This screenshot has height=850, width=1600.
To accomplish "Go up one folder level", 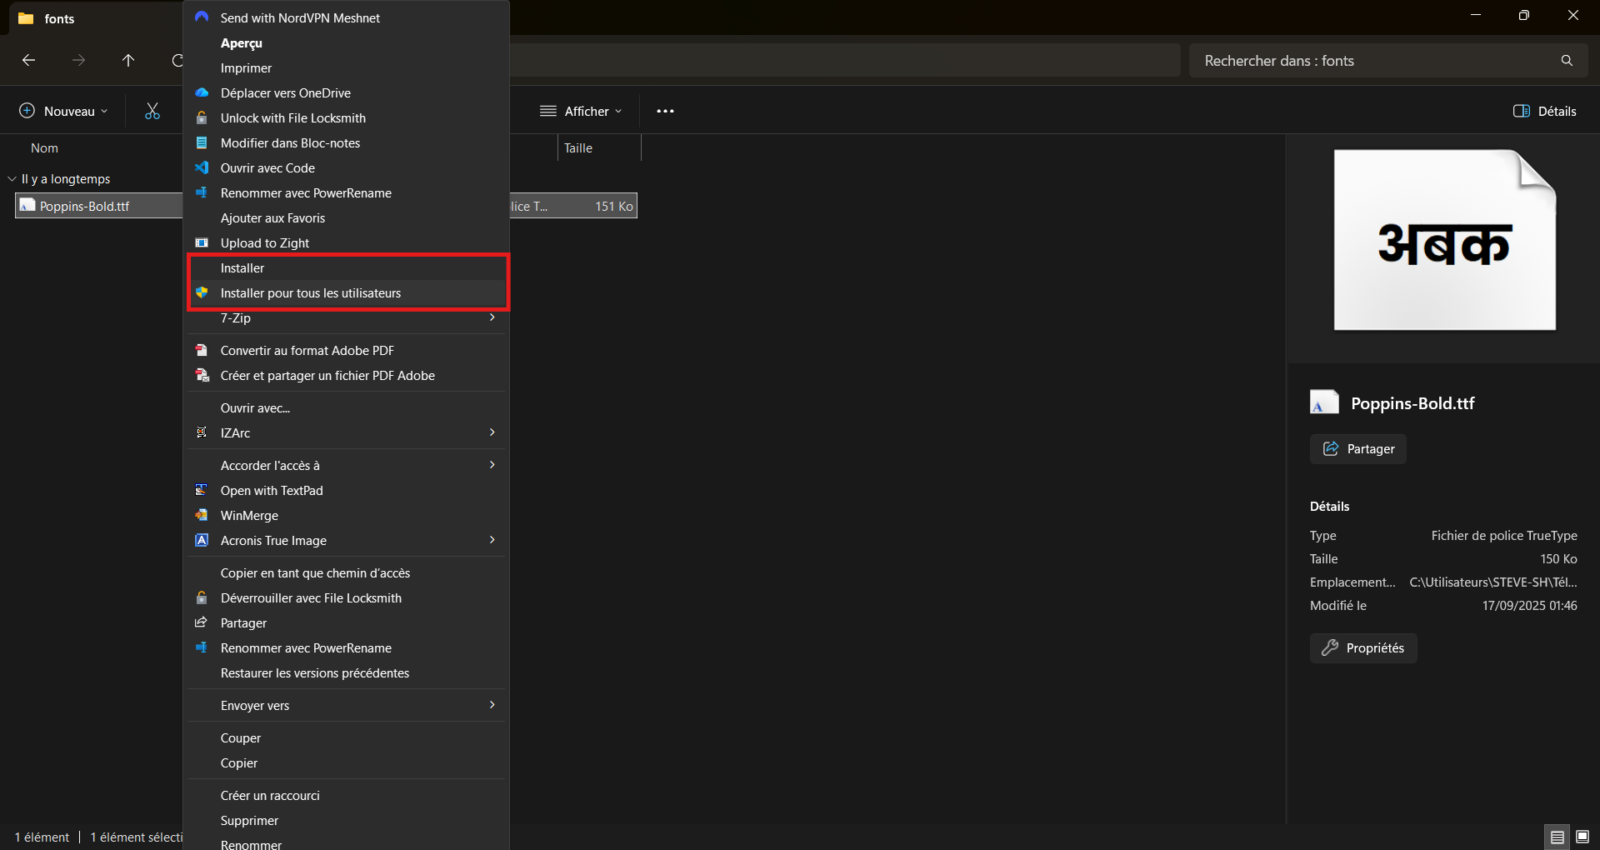I will tap(128, 60).
